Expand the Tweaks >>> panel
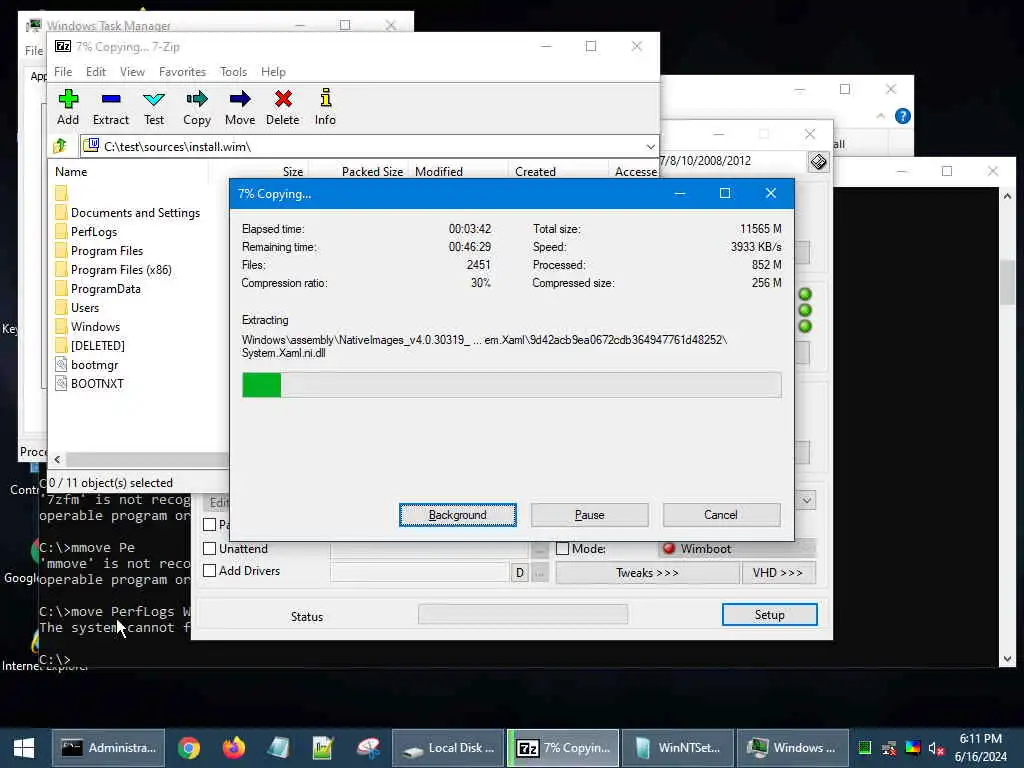The image size is (1024, 768). click(x=647, y=573)
